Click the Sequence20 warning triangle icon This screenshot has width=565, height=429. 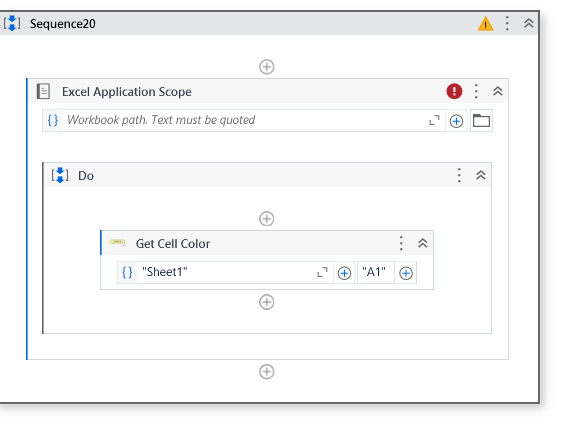[x=485, y=24]
